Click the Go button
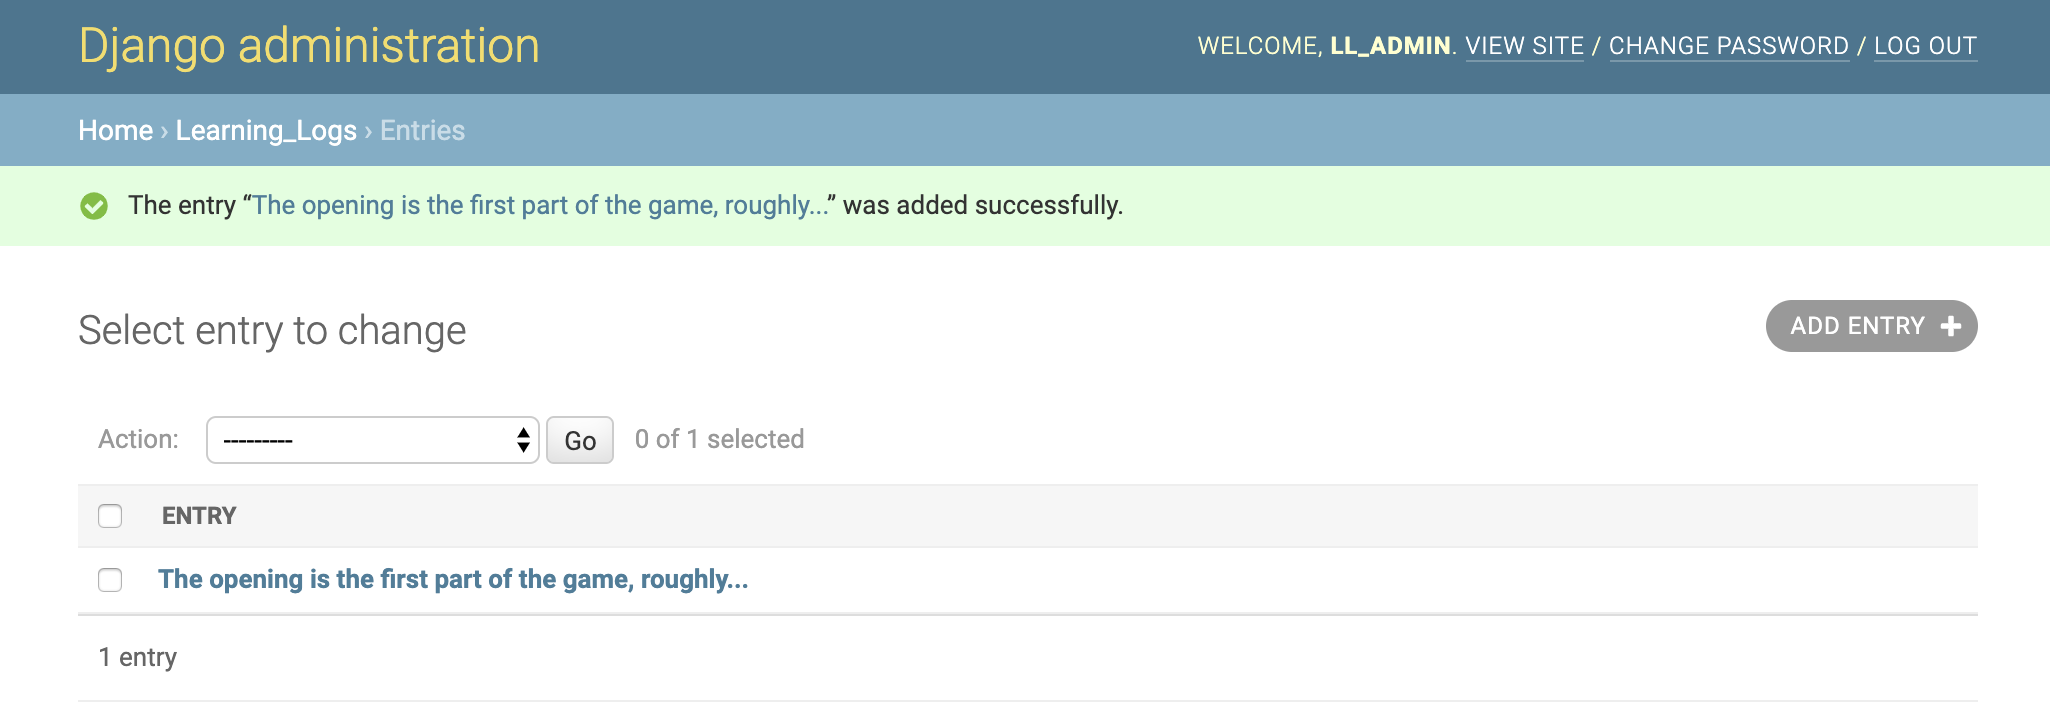The width and height of the screenshot is (2050, 718). pos(580,440)
